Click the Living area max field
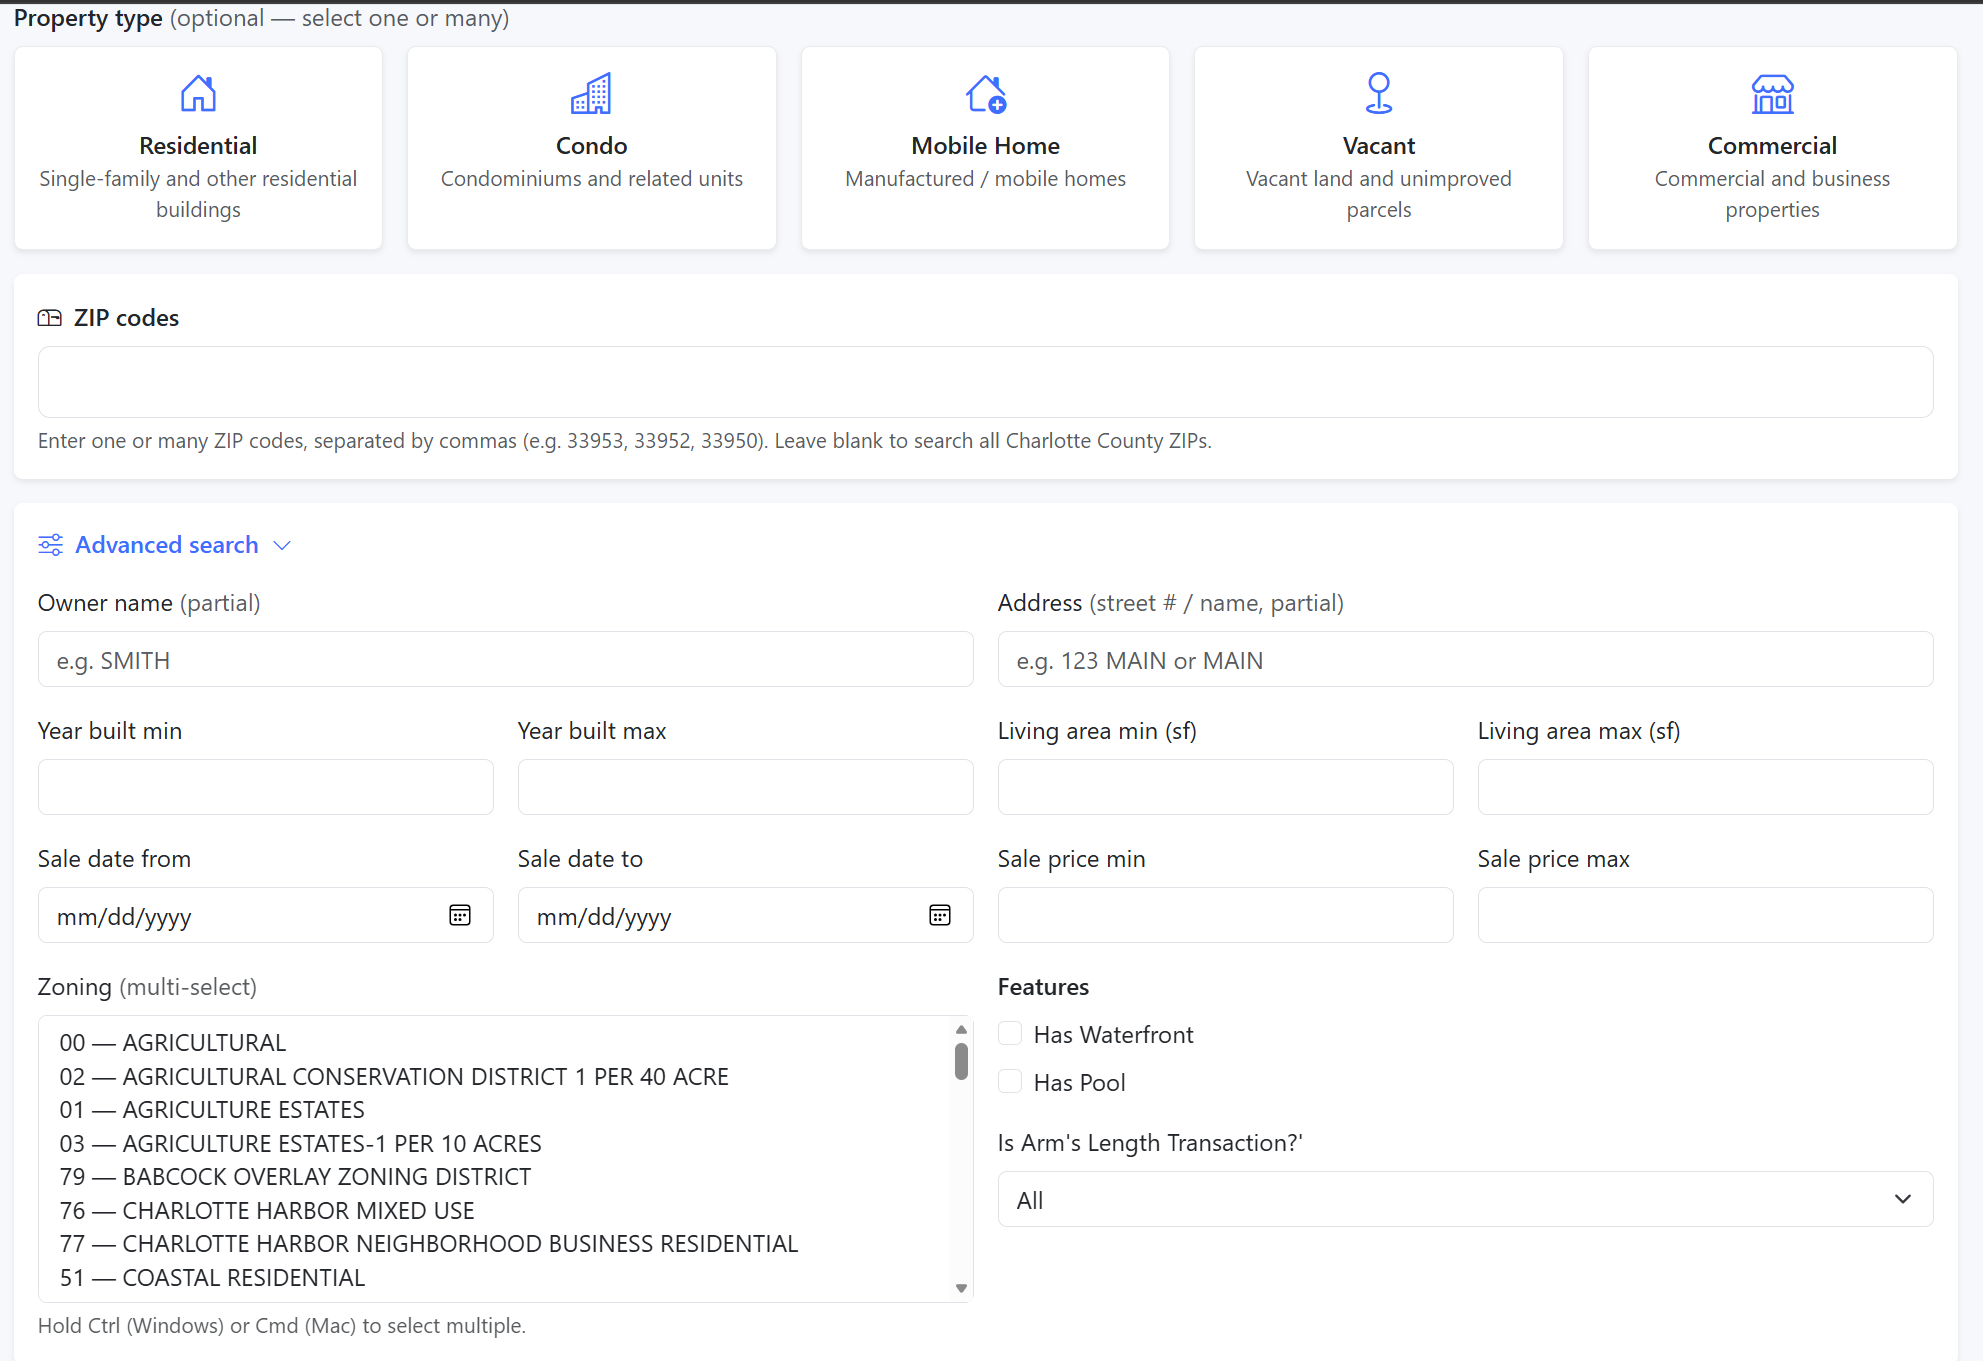 click(1705, 787)
